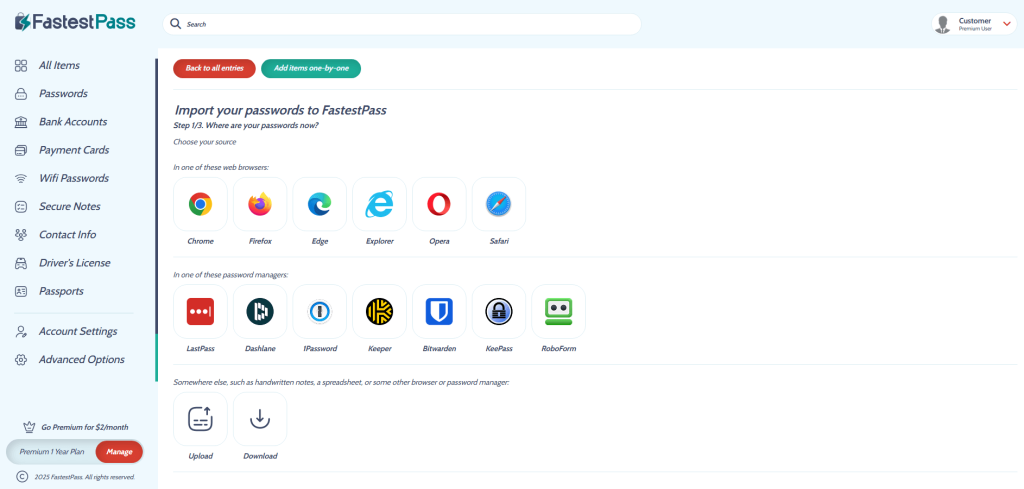Import from LastPass password manager
The image size is (1024, 489).
click(x=200, y=311)
